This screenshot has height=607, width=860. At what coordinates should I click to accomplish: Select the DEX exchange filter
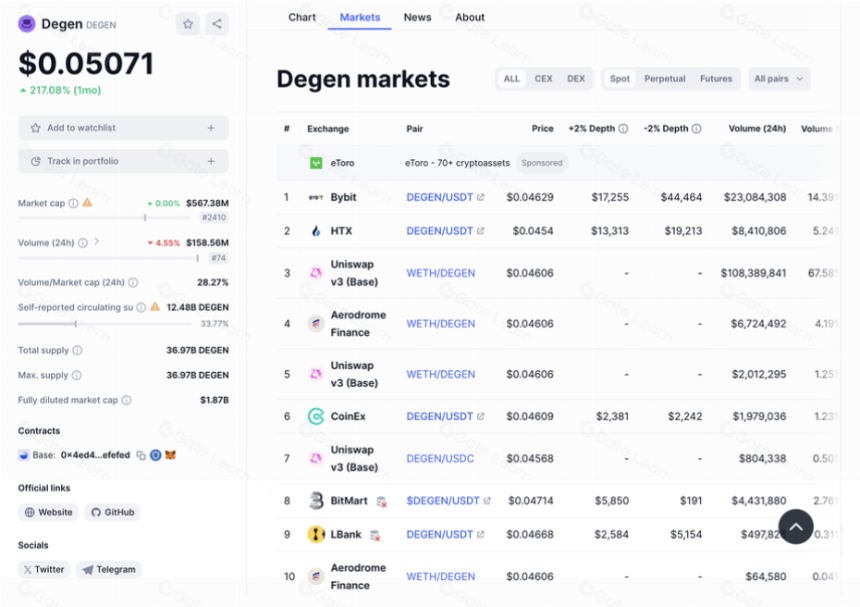pos(576,79)
